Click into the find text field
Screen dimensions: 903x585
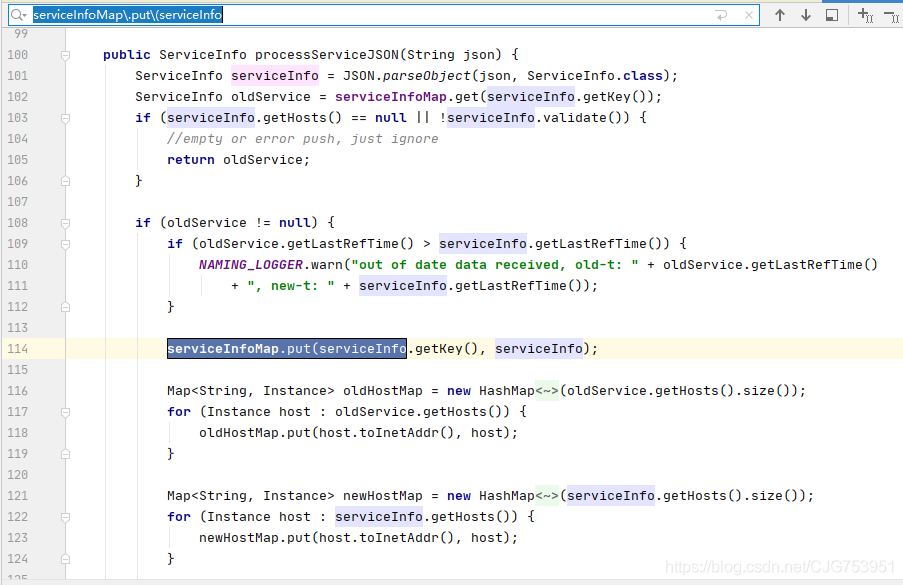click(x=369, y=15)
